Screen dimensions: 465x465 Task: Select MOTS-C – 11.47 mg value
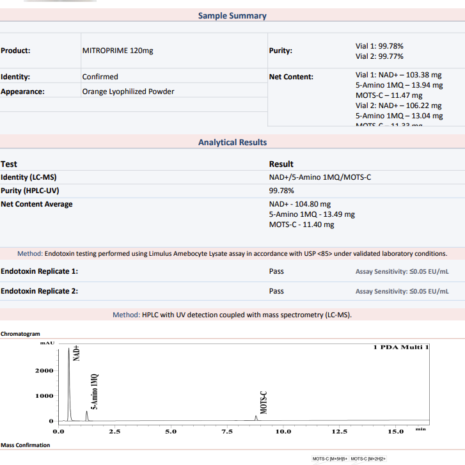(x=389, y=95)
